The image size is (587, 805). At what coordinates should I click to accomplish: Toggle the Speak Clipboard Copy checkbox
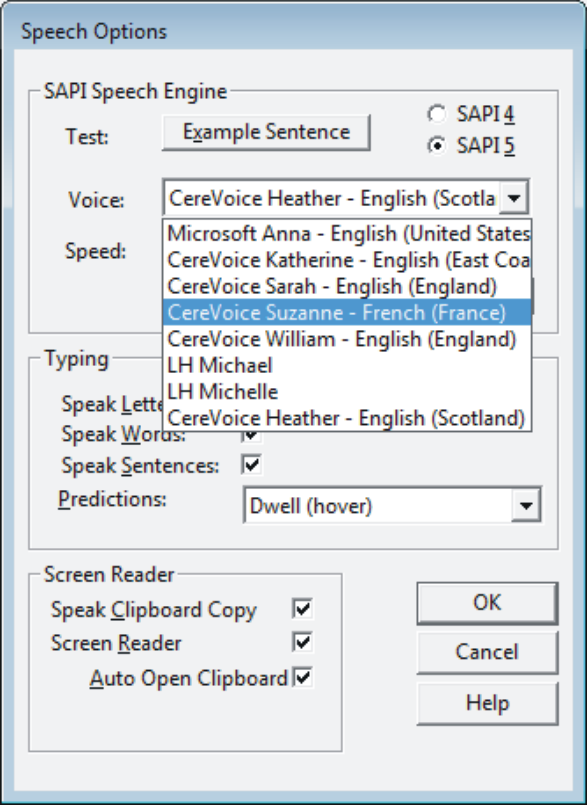[x=302, y=609]
